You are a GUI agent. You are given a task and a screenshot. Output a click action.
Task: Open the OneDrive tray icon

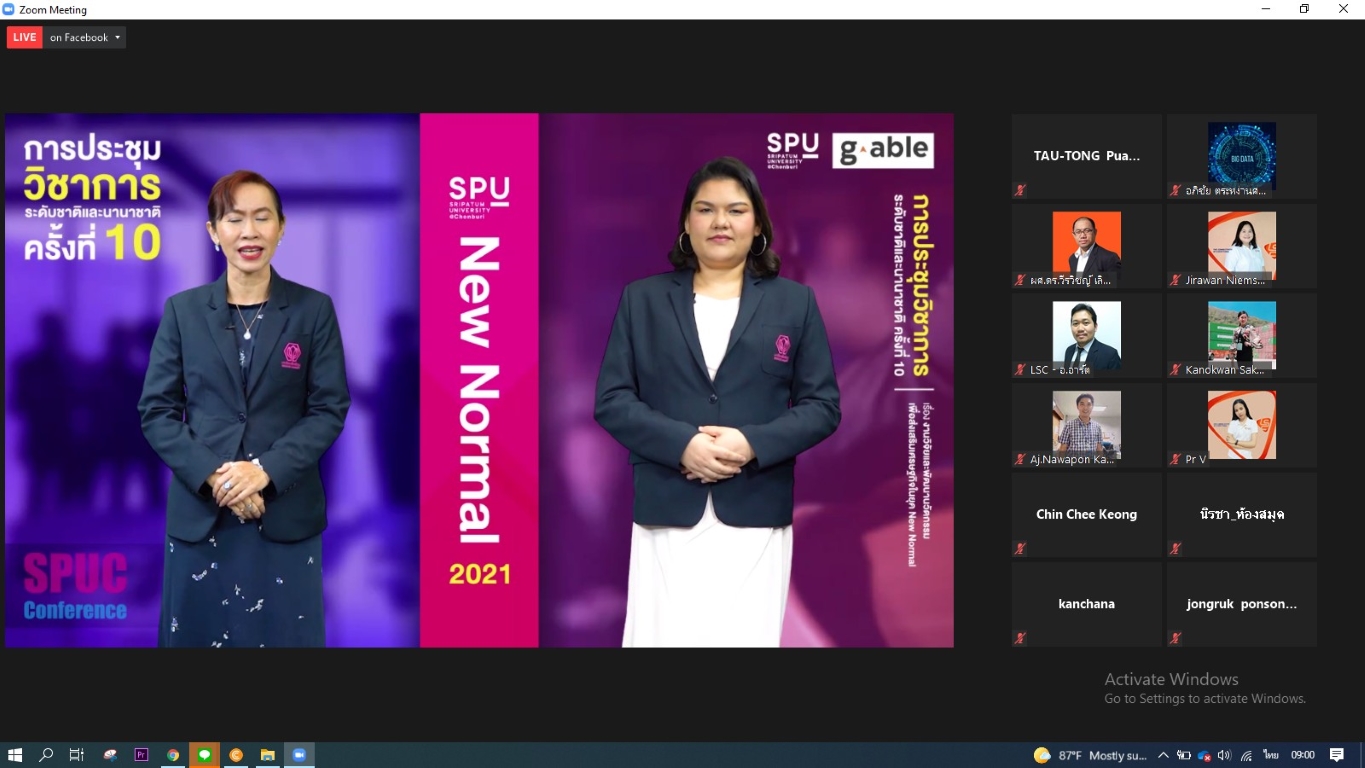pos(1204,755)
